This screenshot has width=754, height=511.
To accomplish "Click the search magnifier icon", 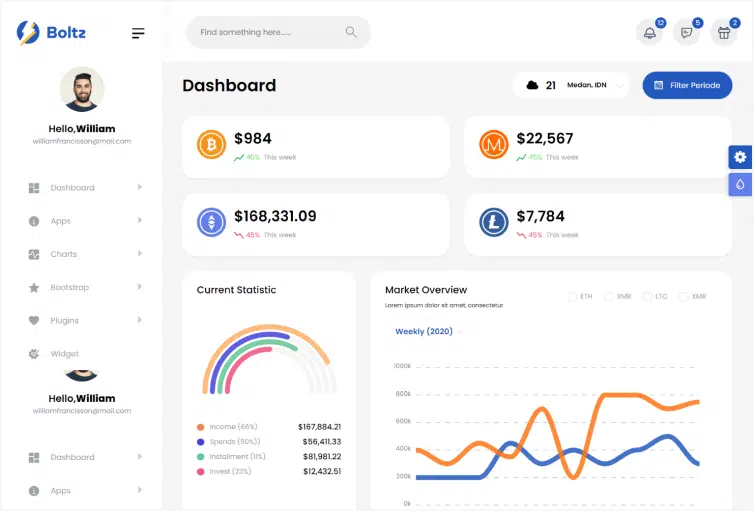I will (351, 32).
